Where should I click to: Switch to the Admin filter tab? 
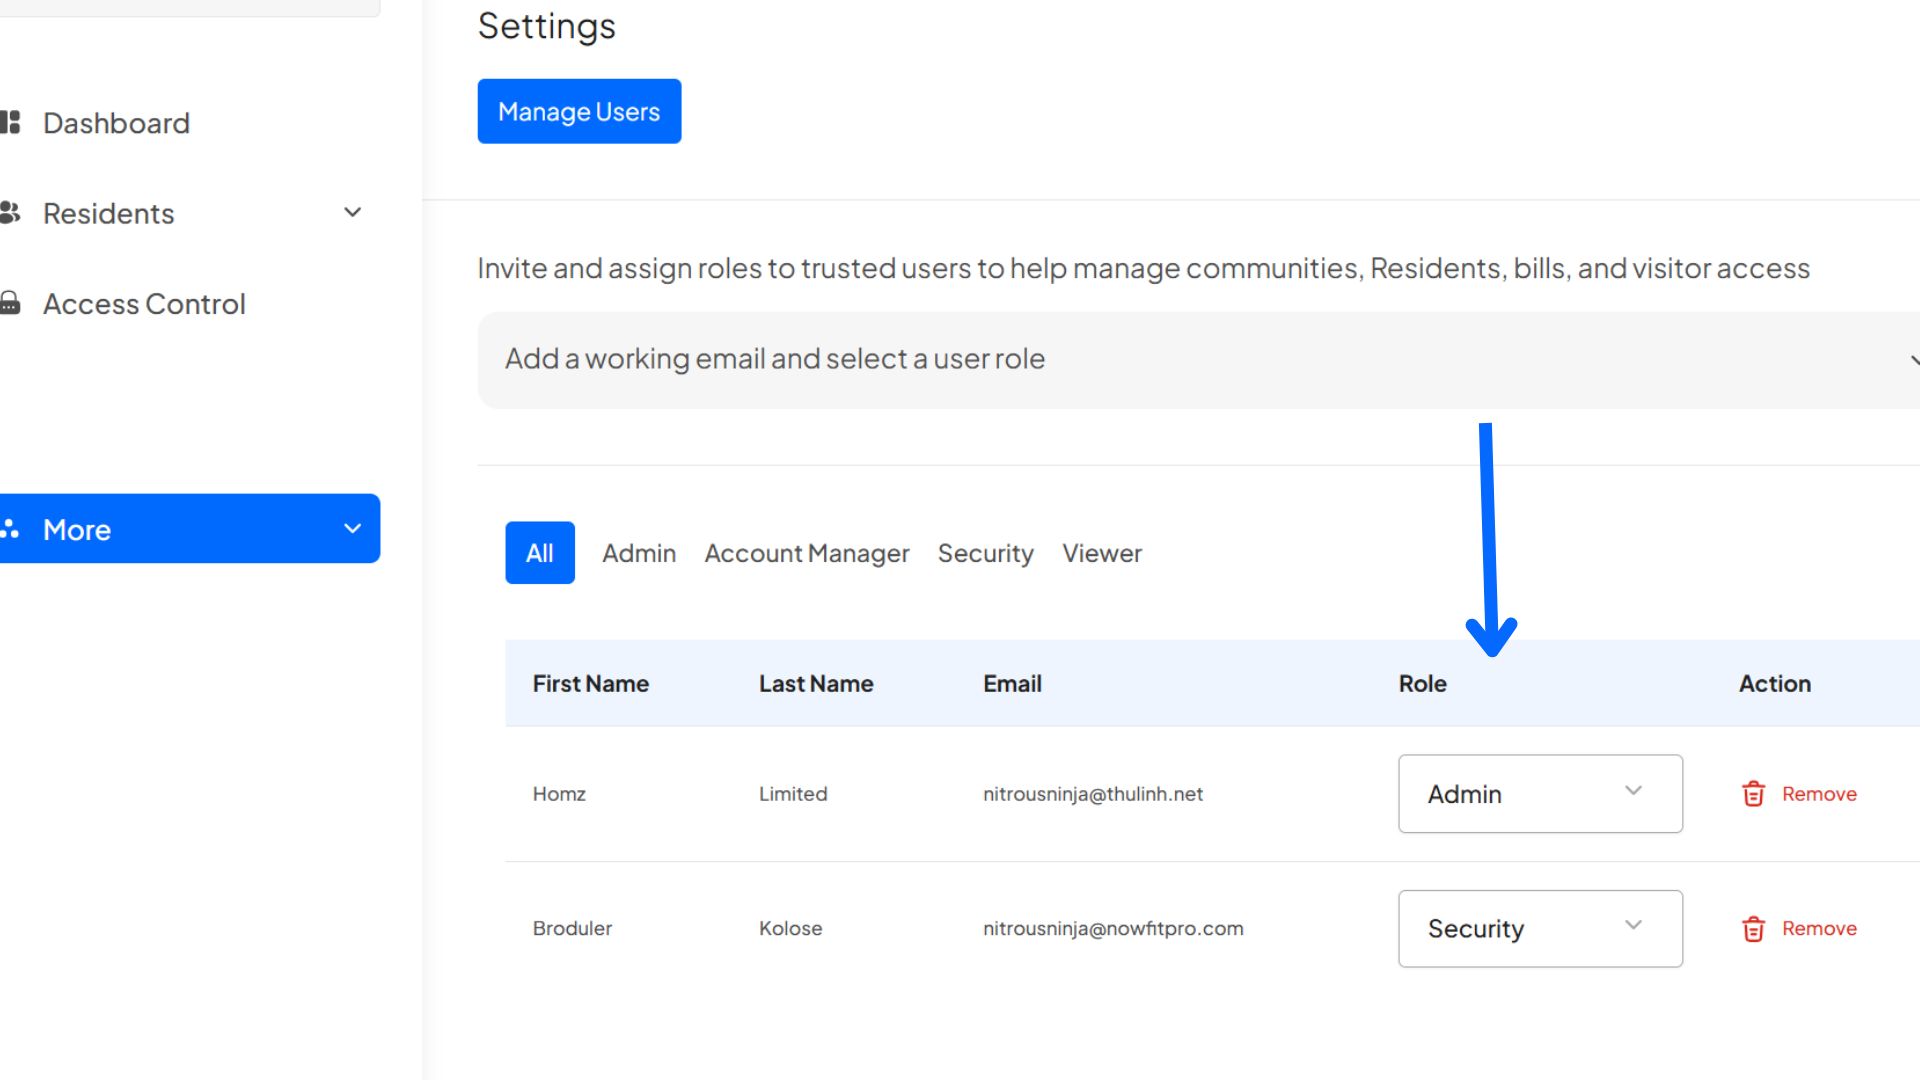(638, 553)
